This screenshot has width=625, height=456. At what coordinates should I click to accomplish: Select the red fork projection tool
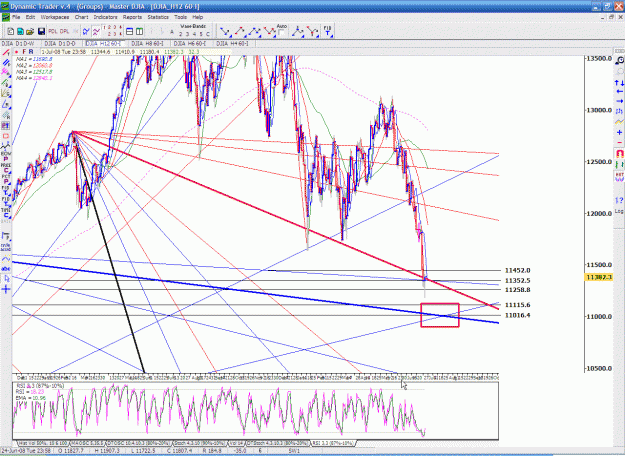(312, 31)
